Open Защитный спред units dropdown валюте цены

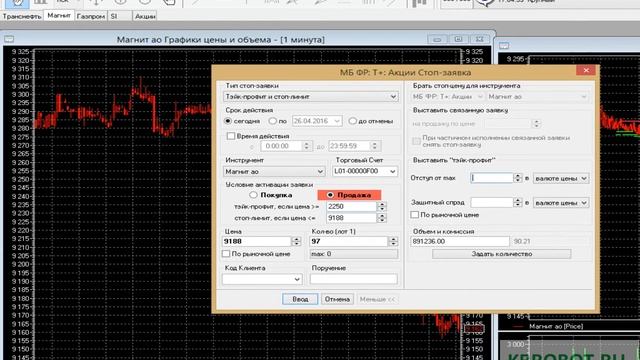click(561, 203)
